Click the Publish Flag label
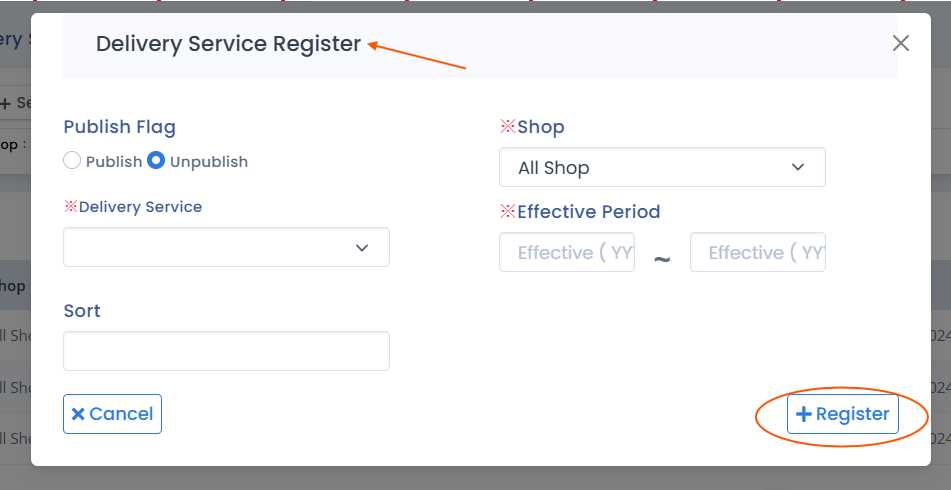This screenshot has height=490, width=951. click(x=119, y=127)
